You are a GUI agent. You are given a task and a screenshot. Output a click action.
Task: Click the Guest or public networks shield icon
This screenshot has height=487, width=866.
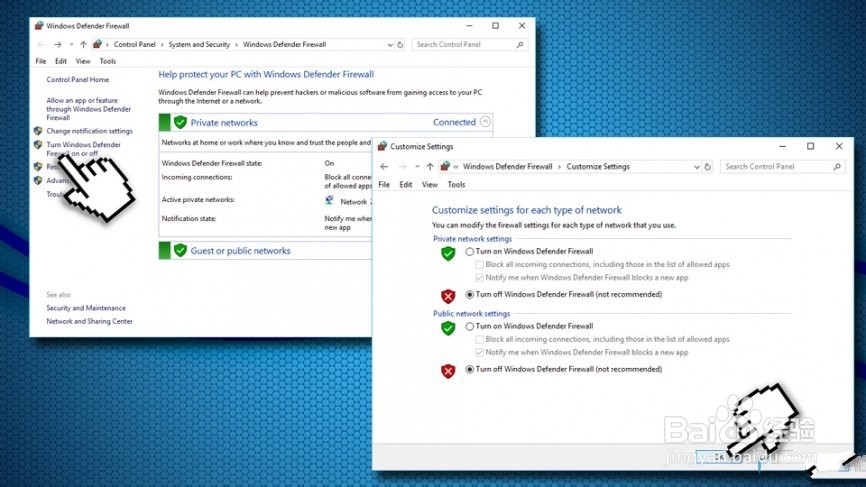(180, 250)
